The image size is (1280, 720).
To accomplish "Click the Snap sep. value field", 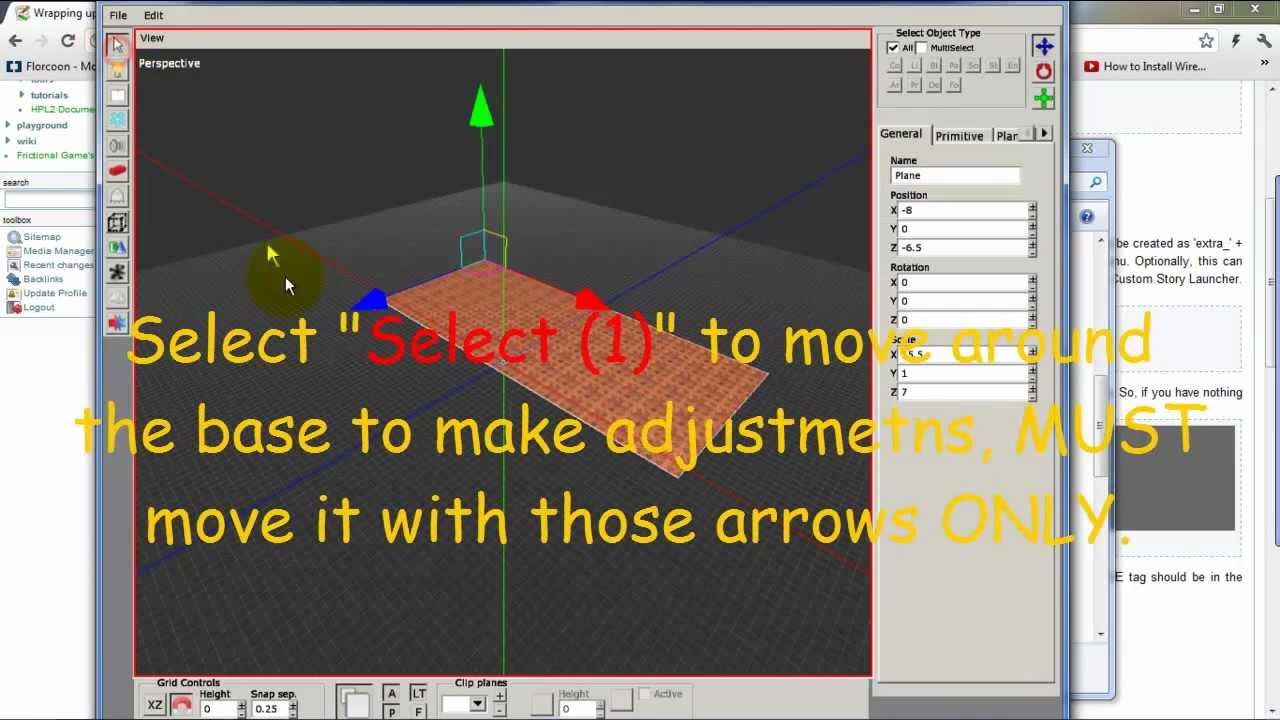I will pyautogui.click(x=269, y=709).
